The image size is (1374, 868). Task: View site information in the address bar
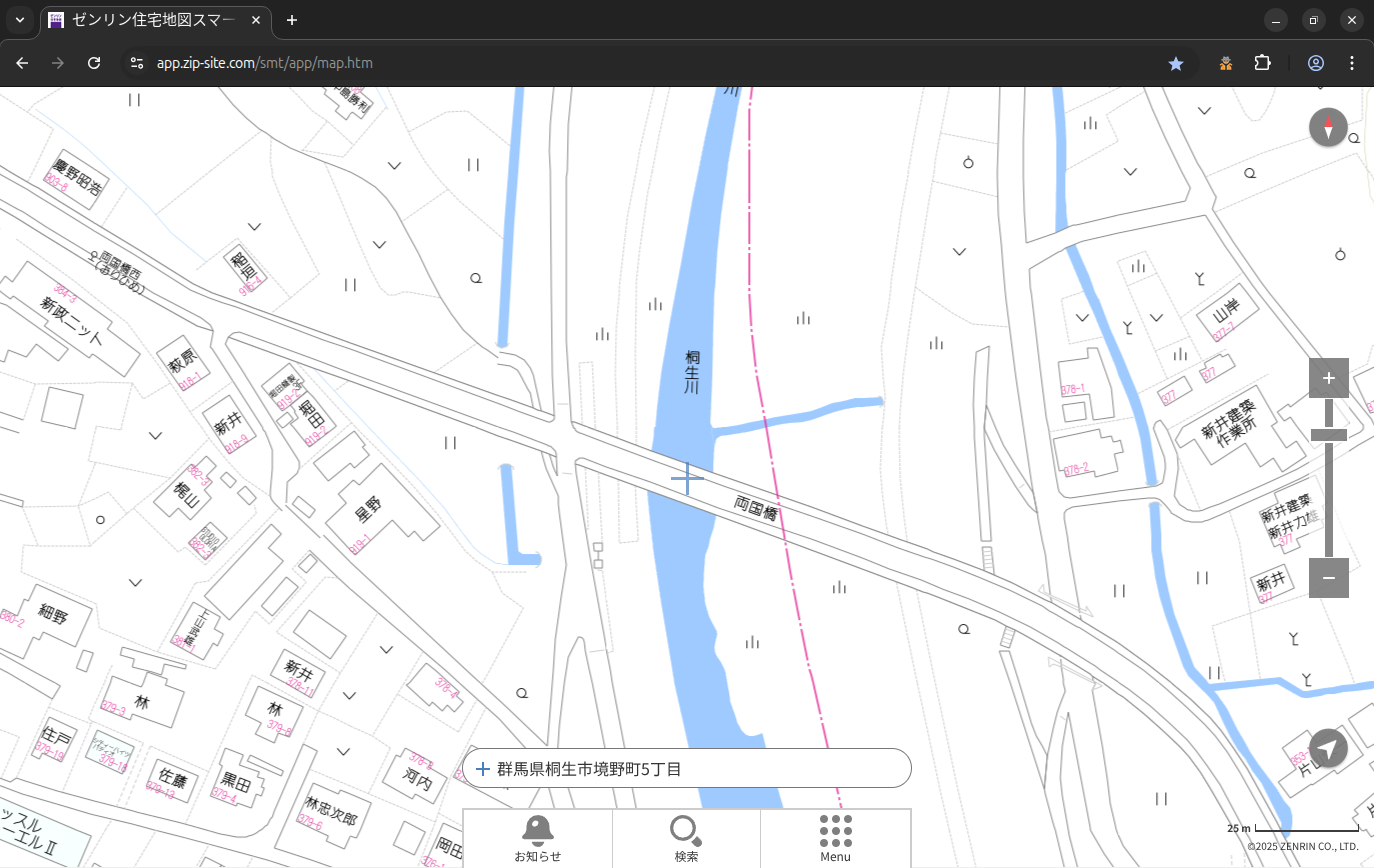coord(137,63)
